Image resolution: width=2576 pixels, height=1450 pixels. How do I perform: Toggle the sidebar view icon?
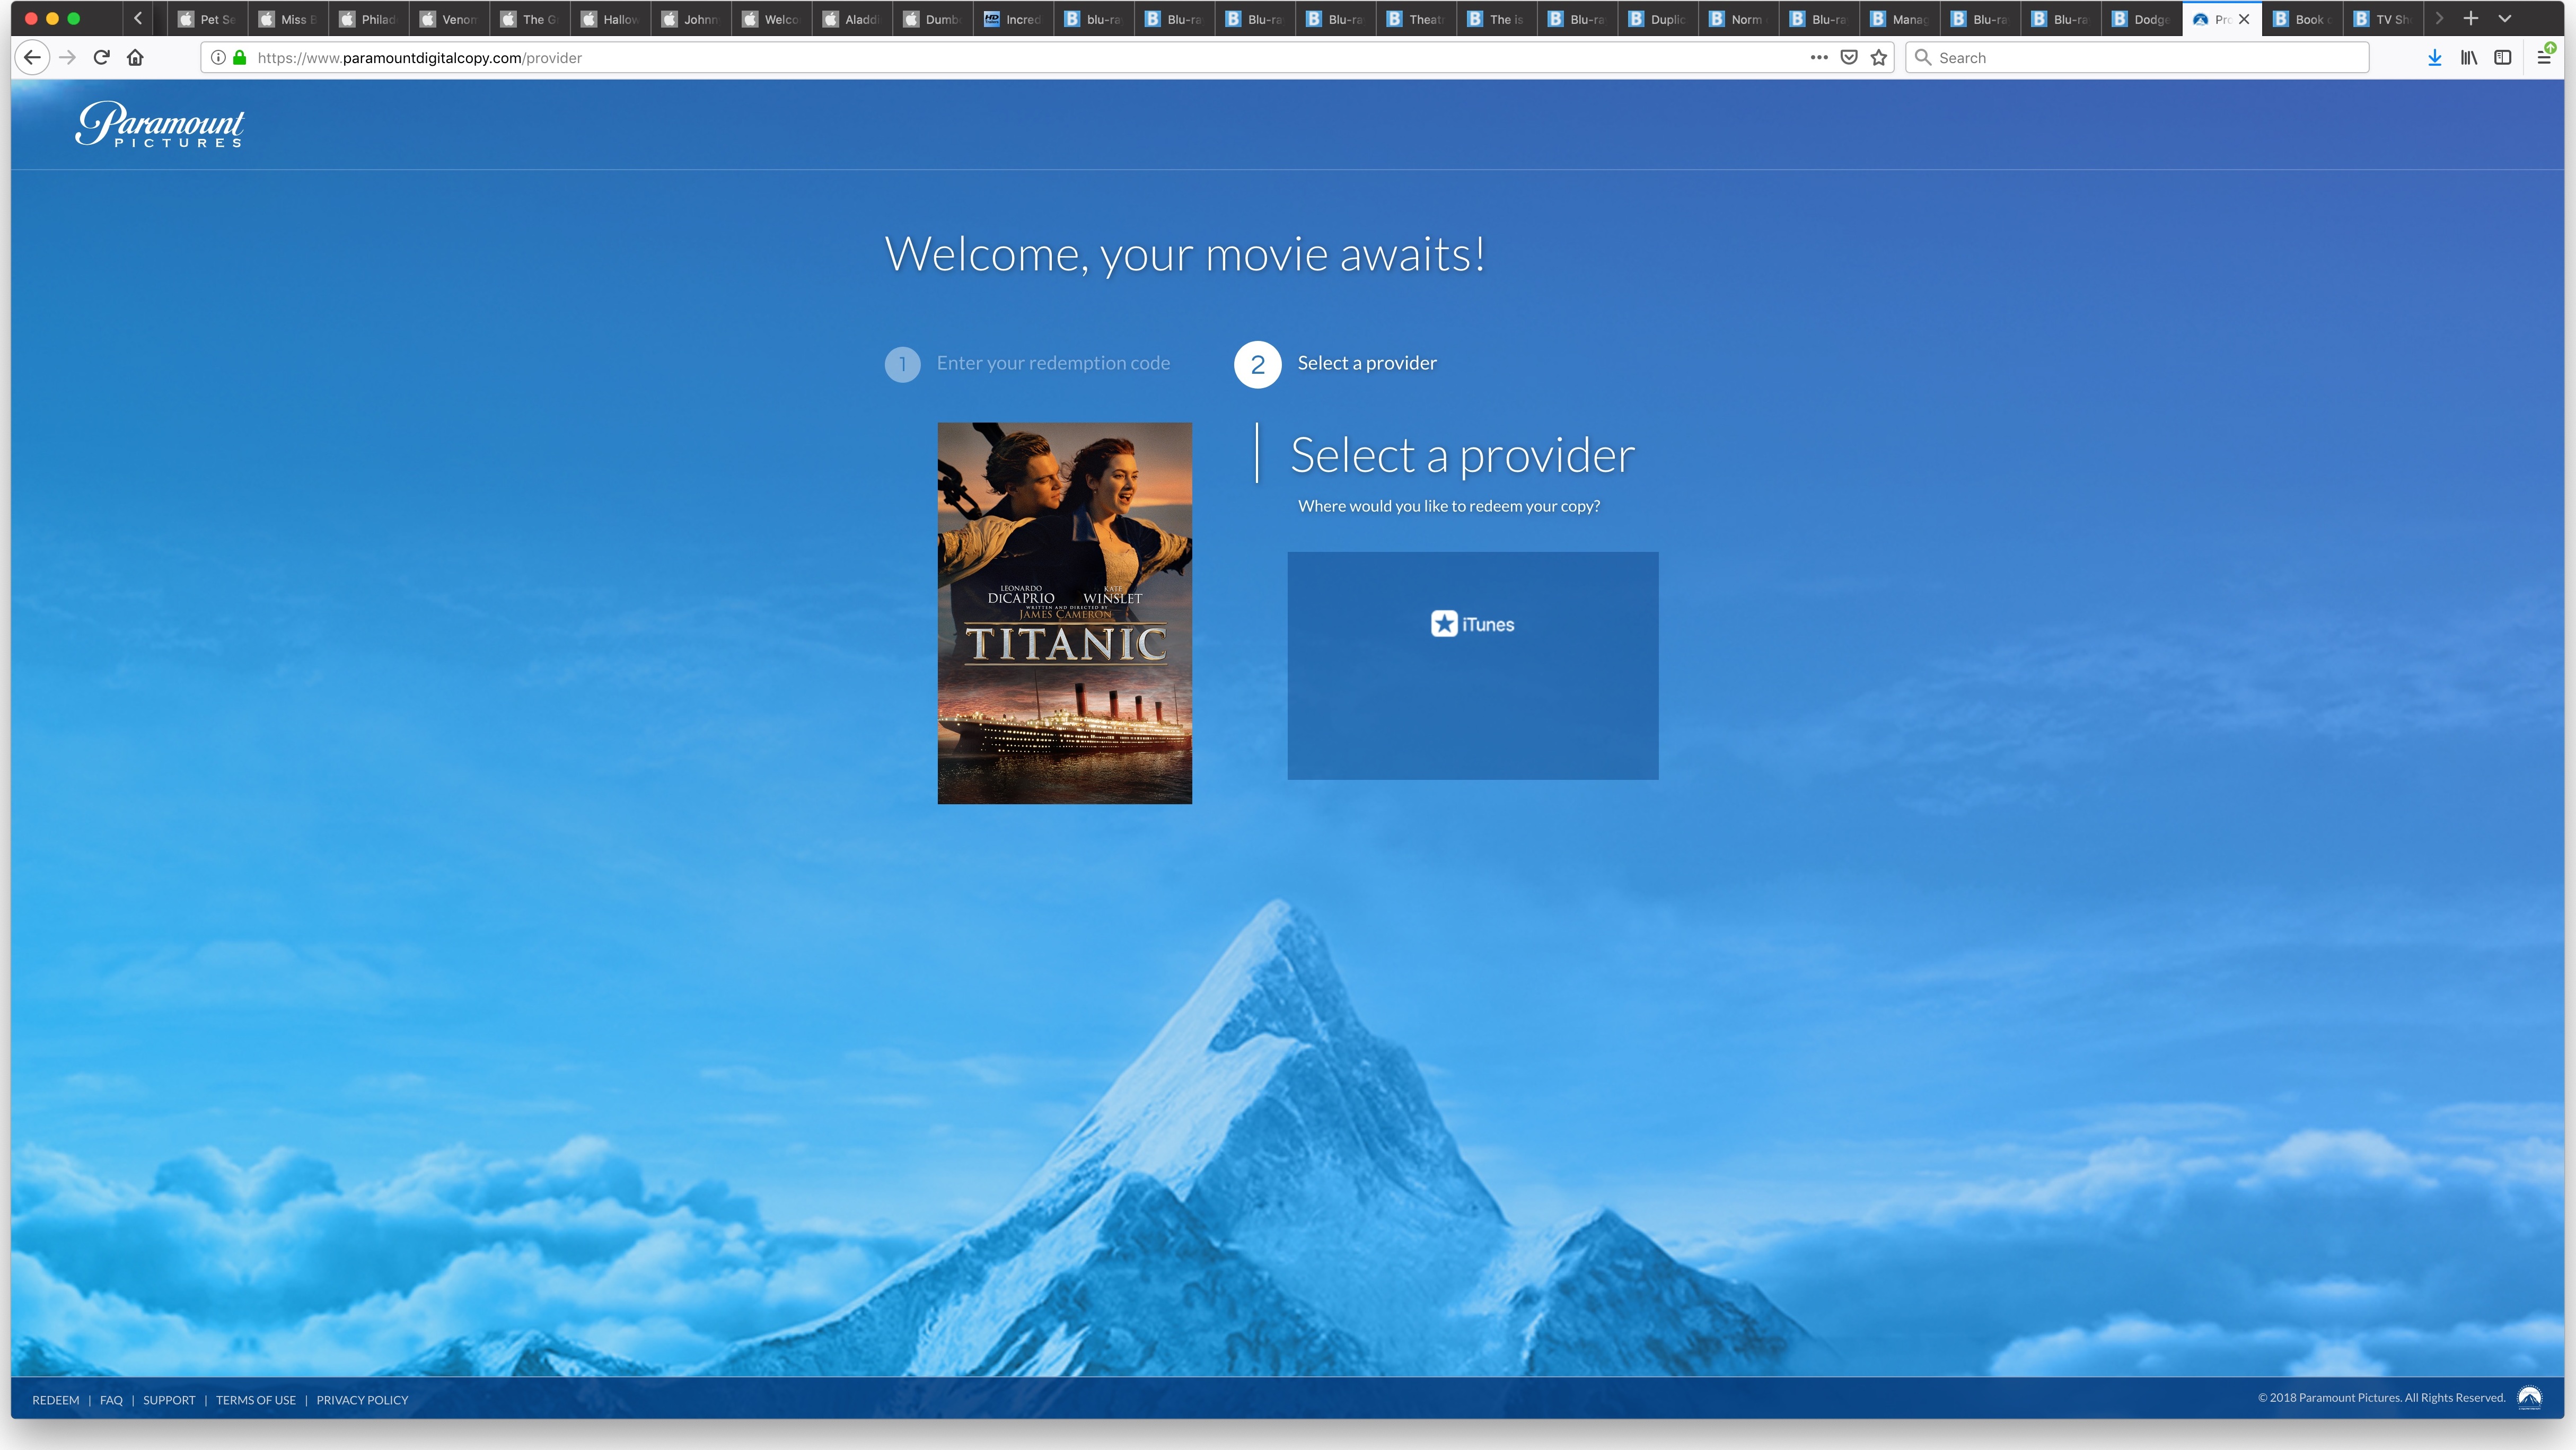(2503, 58)
